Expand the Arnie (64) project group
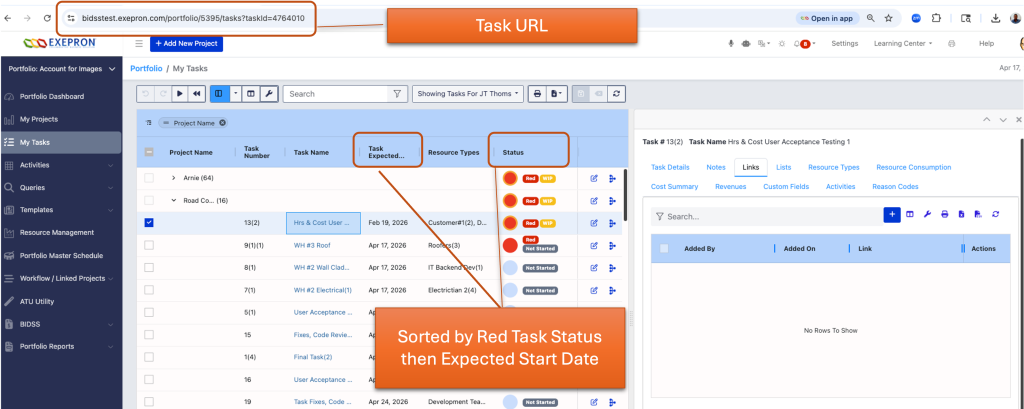The width and height of the screenshot is (1024, 409). (x=174, y=178)
